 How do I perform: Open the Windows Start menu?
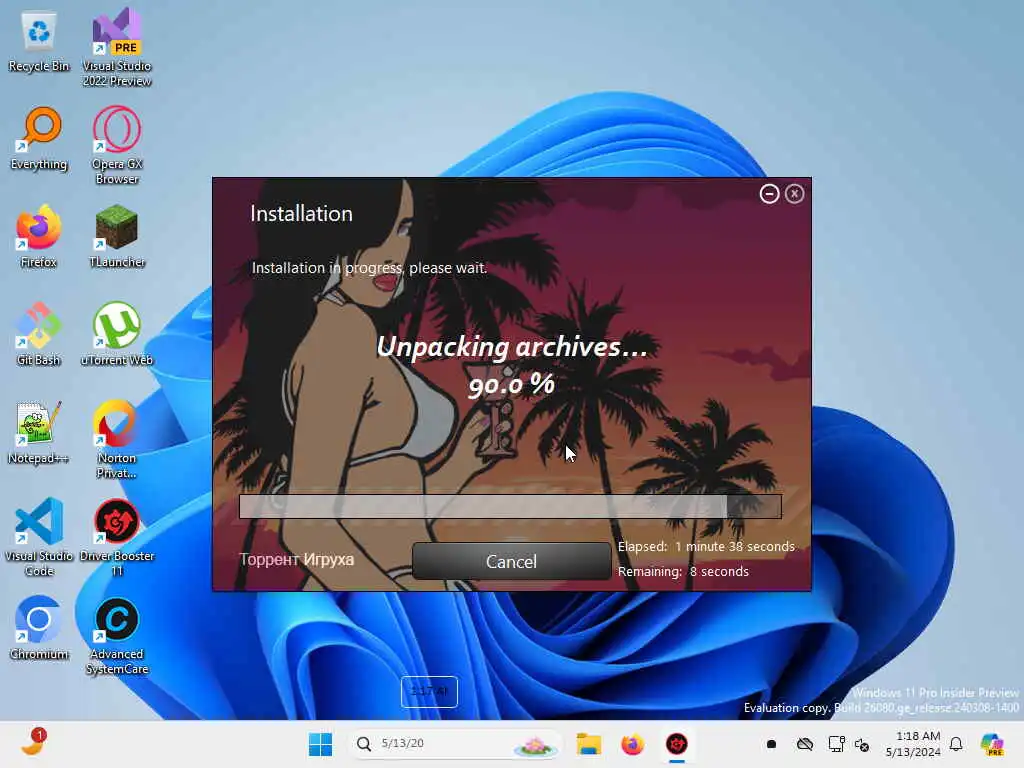point(320,744)
